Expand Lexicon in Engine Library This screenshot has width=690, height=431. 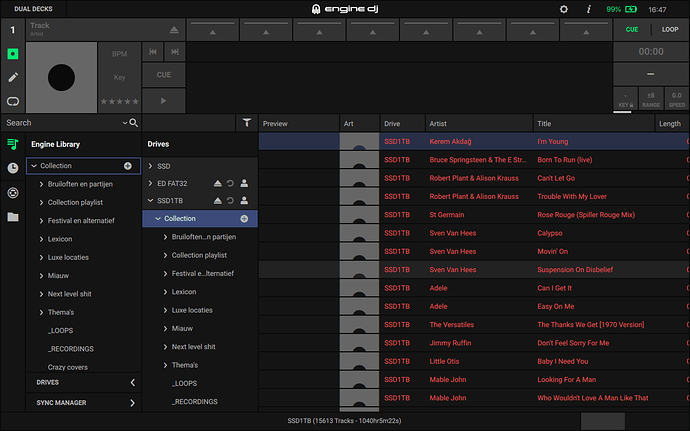point(41,239)
